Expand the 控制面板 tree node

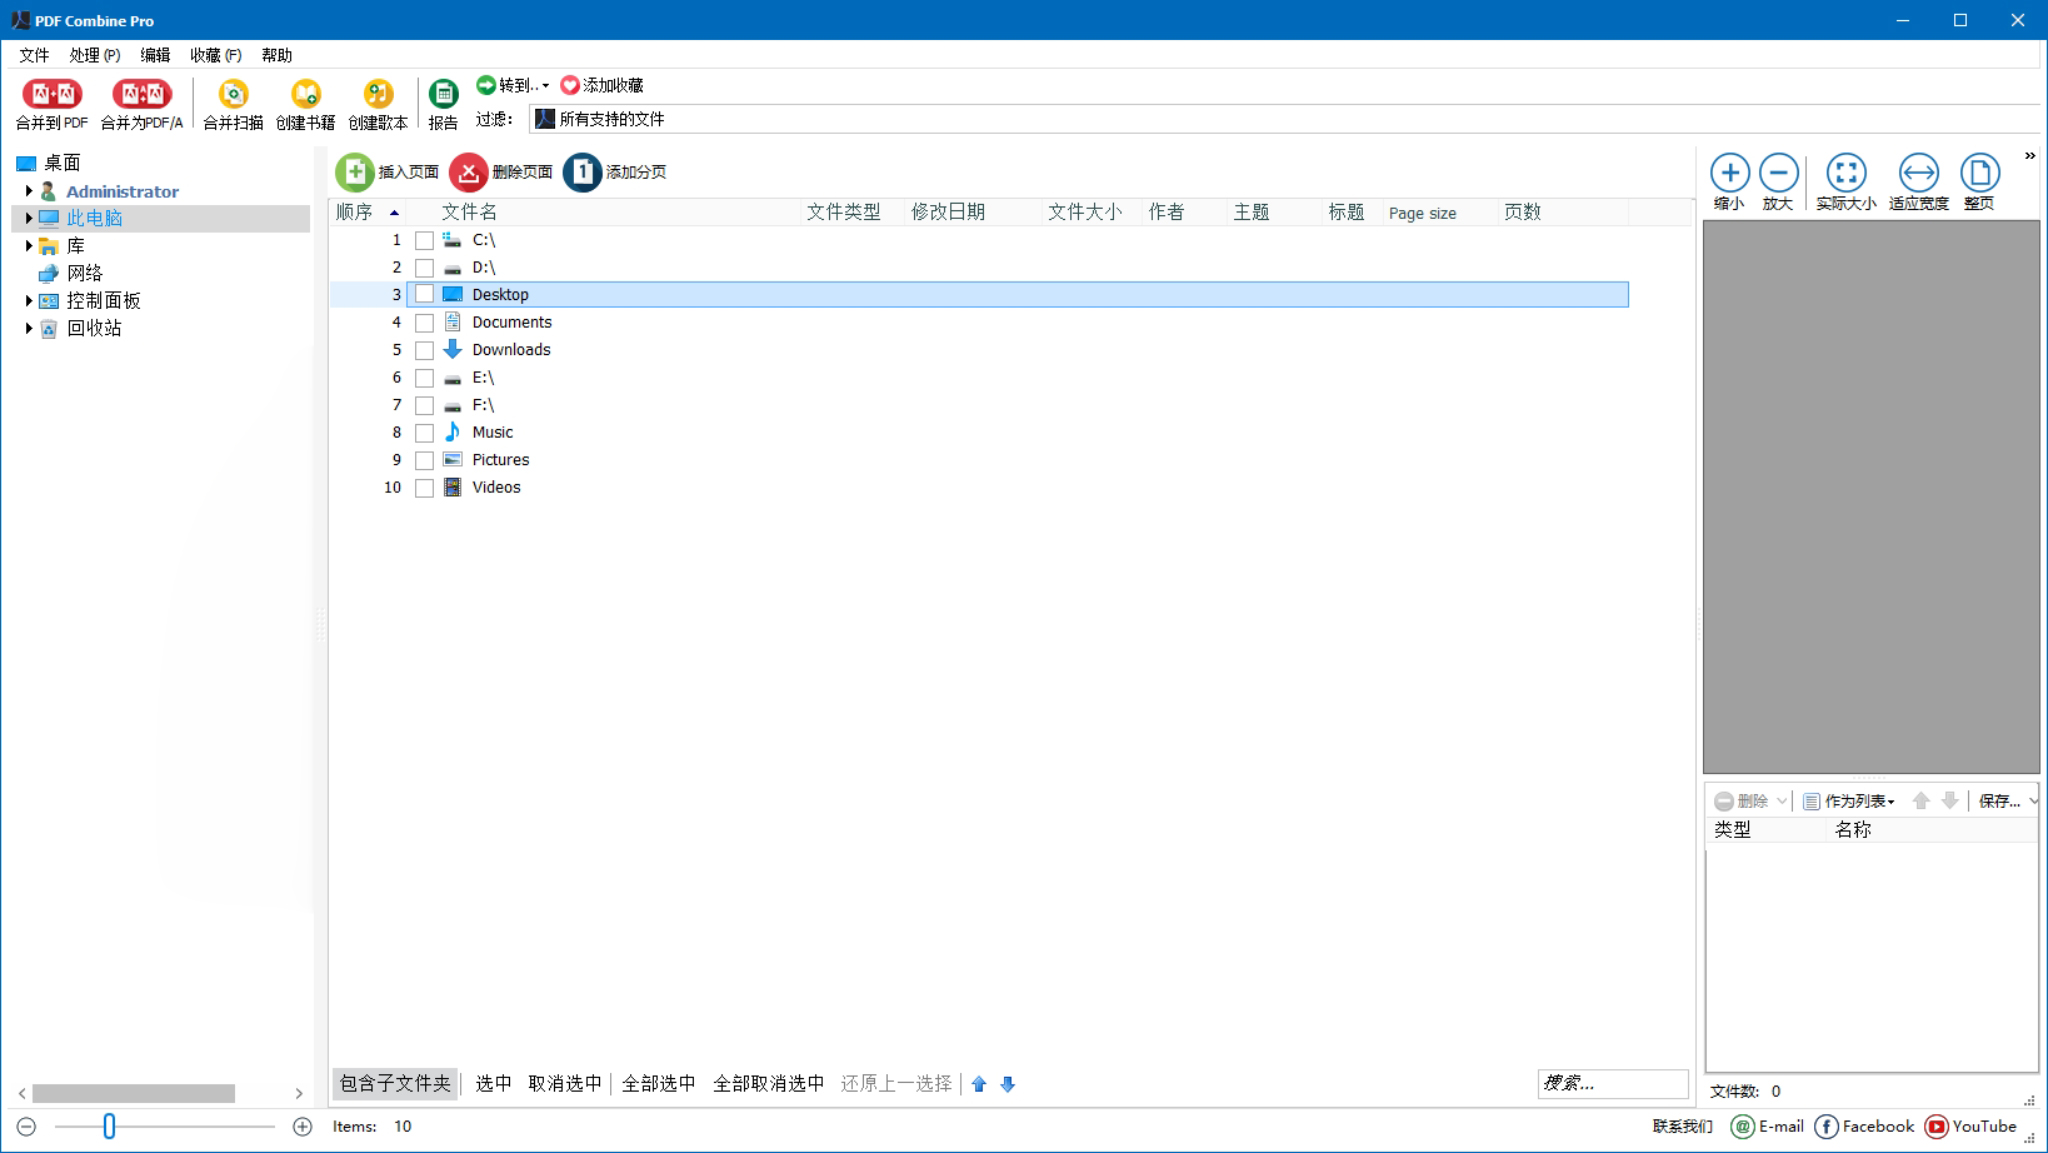click(27, 300)
